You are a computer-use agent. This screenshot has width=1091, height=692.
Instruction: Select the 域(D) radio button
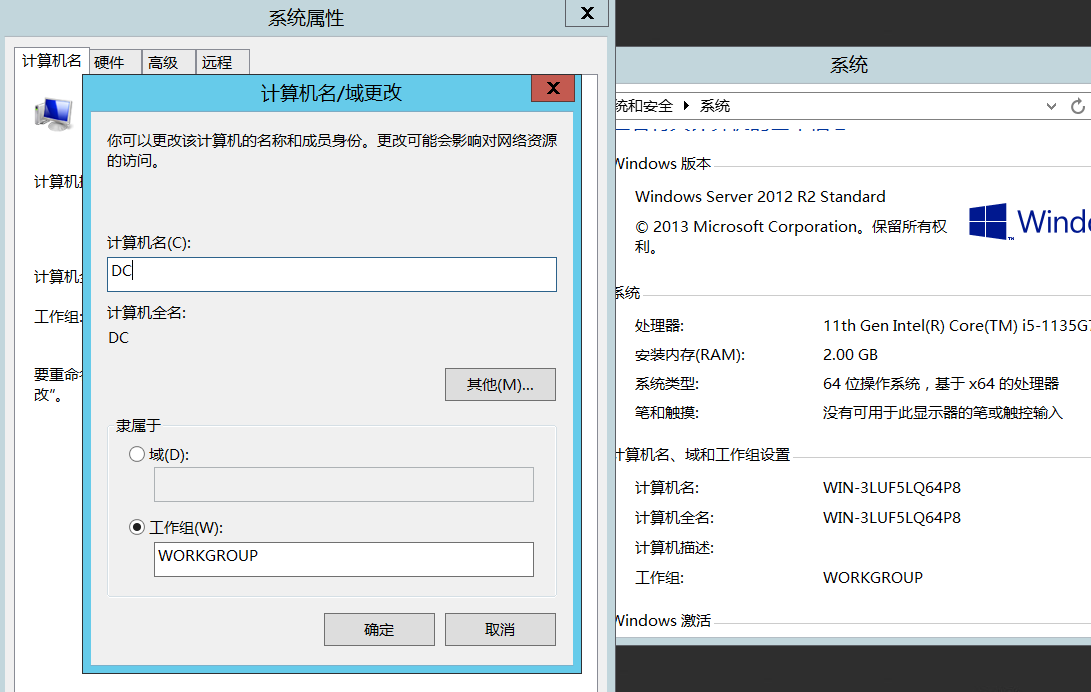click(x=138, y=454)
